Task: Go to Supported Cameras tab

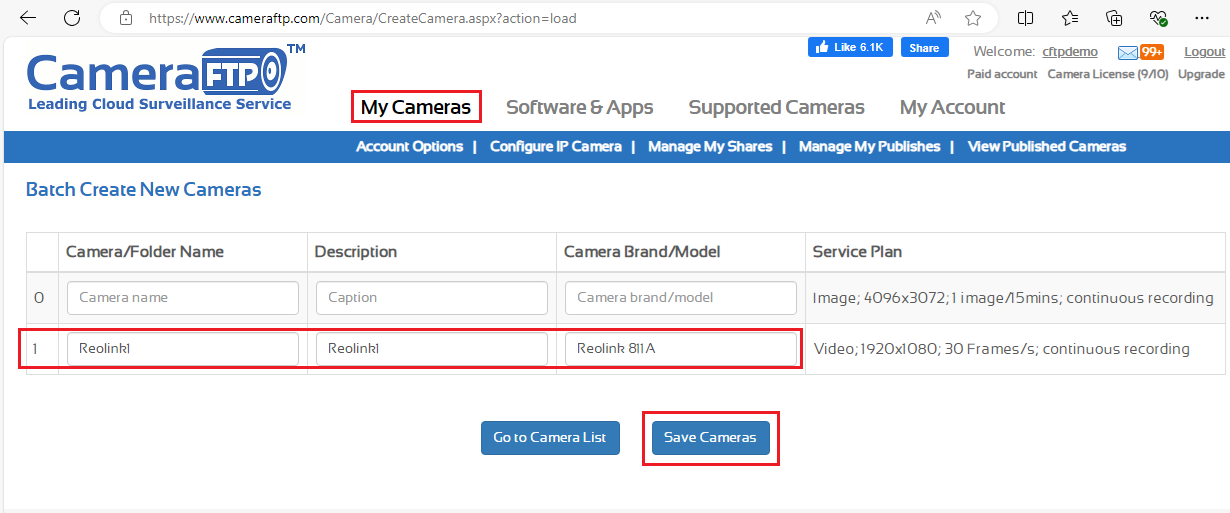Action: coord(777,107)
